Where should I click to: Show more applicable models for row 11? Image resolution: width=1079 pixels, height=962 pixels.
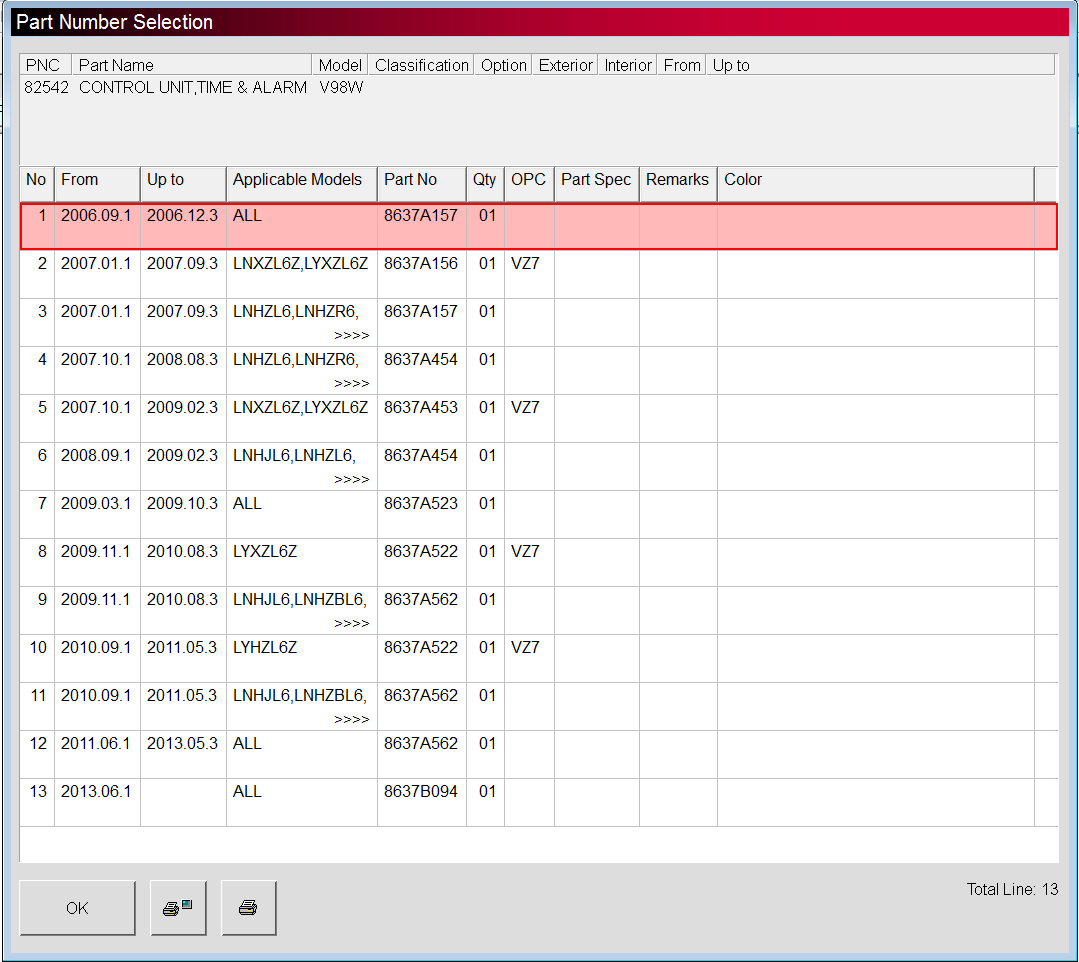pyautogui.click(x=351, y=720)
